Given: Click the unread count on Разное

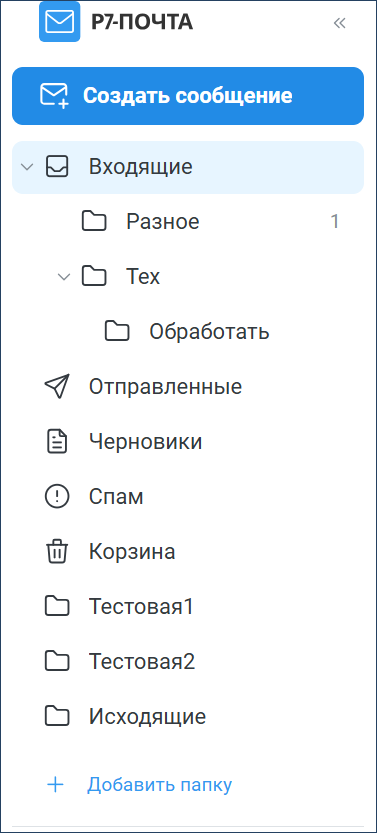Looking at the screenshot, I should pyautogui.click(x=334, y=221).
